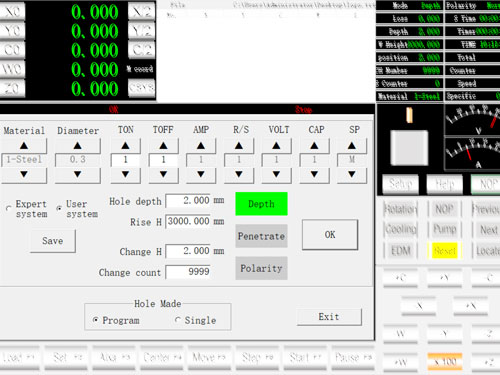The width and height of the screenshot is (500, 375).
Task: Increase the Diameter with up arrow
Action: coord(77,145)
